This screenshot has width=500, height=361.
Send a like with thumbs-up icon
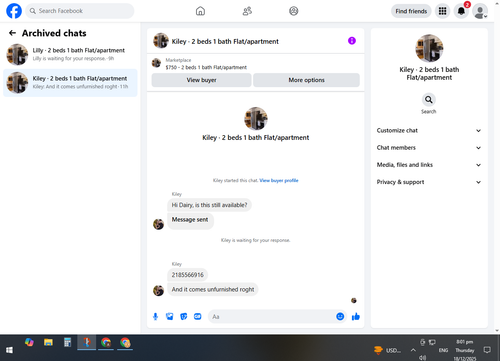click(x=356, y=316)
